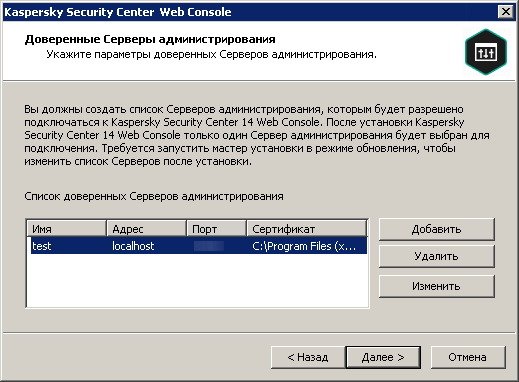519x382 pixels.
Task: Click the localhost address cell
Action: (x=133, y=246)
